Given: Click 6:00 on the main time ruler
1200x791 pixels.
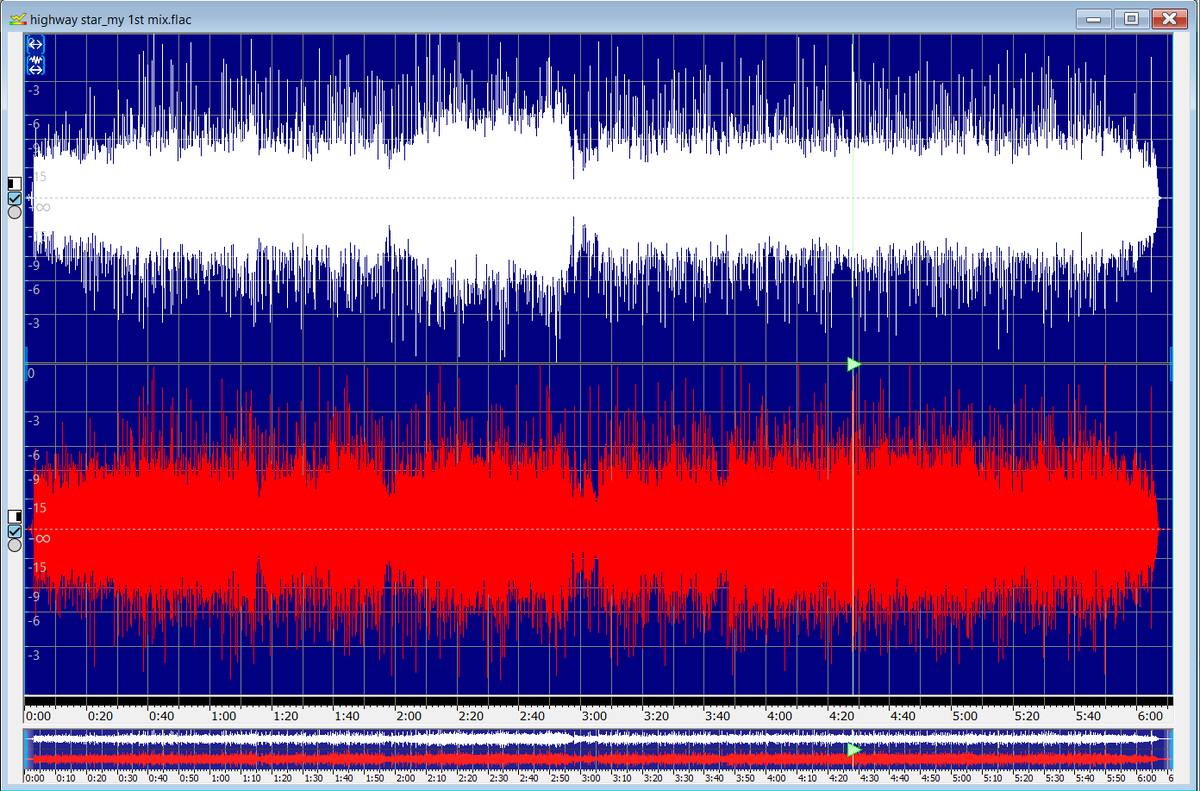Looking at the screenshot, I should click(1150, 716).
